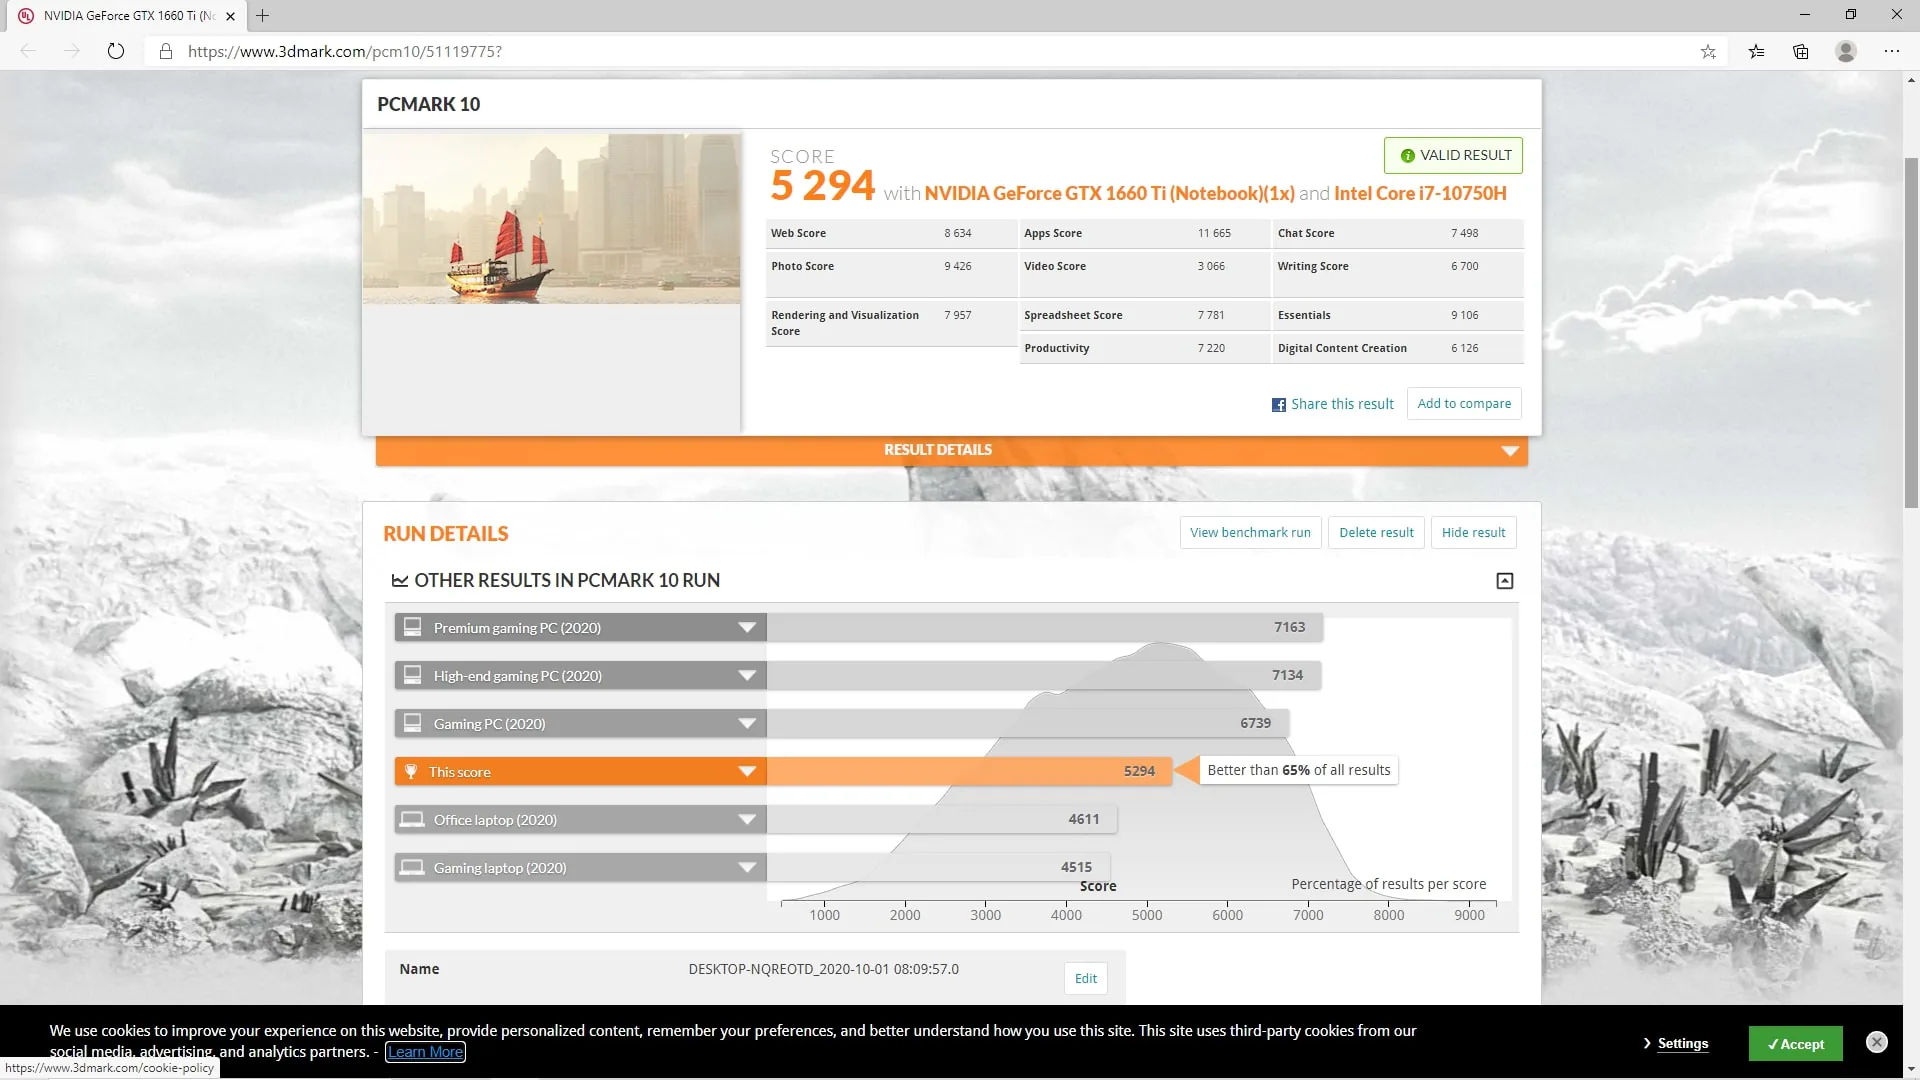This screenshot has height=1080, width=1920.
Task: Open a new browser tab
Action: tap(262, 16)
